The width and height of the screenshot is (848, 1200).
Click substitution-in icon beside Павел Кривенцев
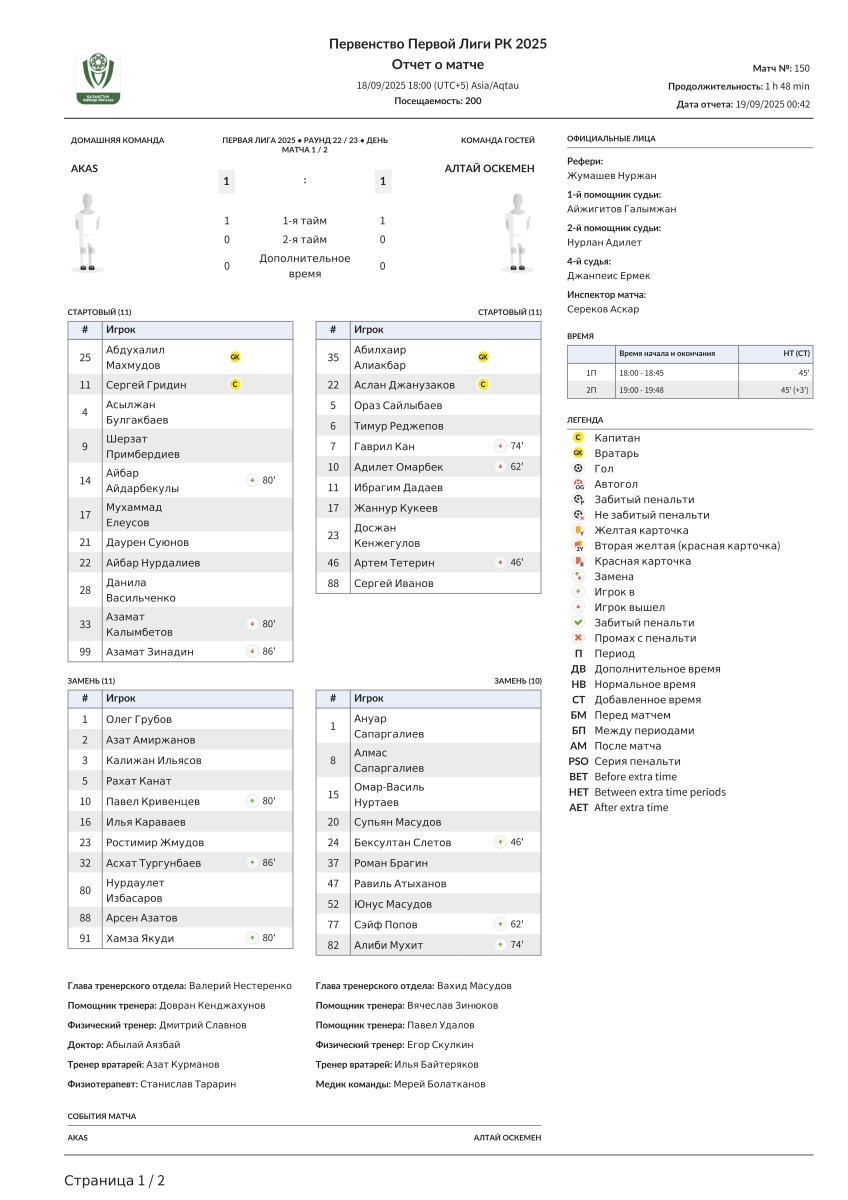252,801
